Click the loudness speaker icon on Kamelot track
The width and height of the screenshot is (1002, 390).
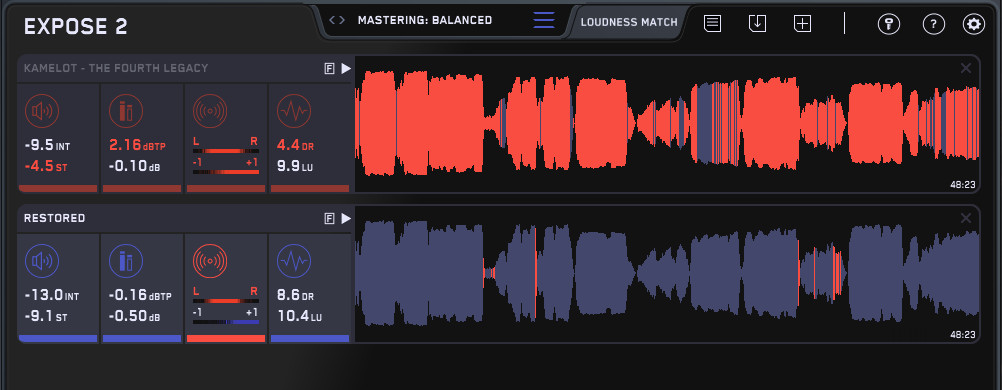42,111
